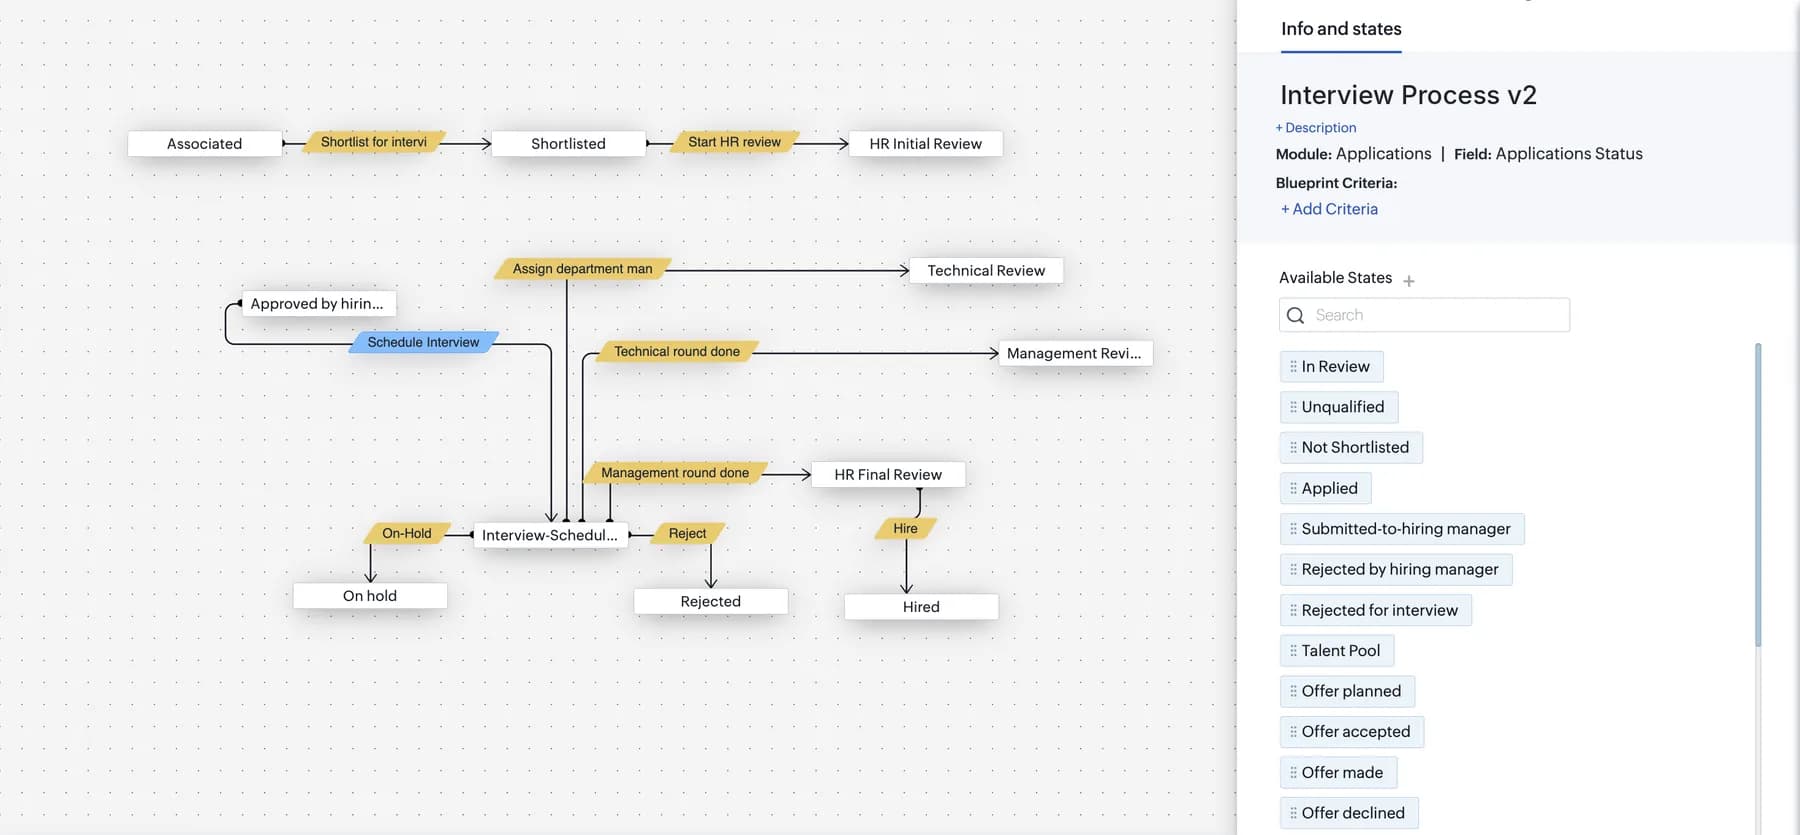The height and width of the screenshot is (835, 1800).
Task: Grab the drag handle of In Review state
Action: [x=1293, y=367]
